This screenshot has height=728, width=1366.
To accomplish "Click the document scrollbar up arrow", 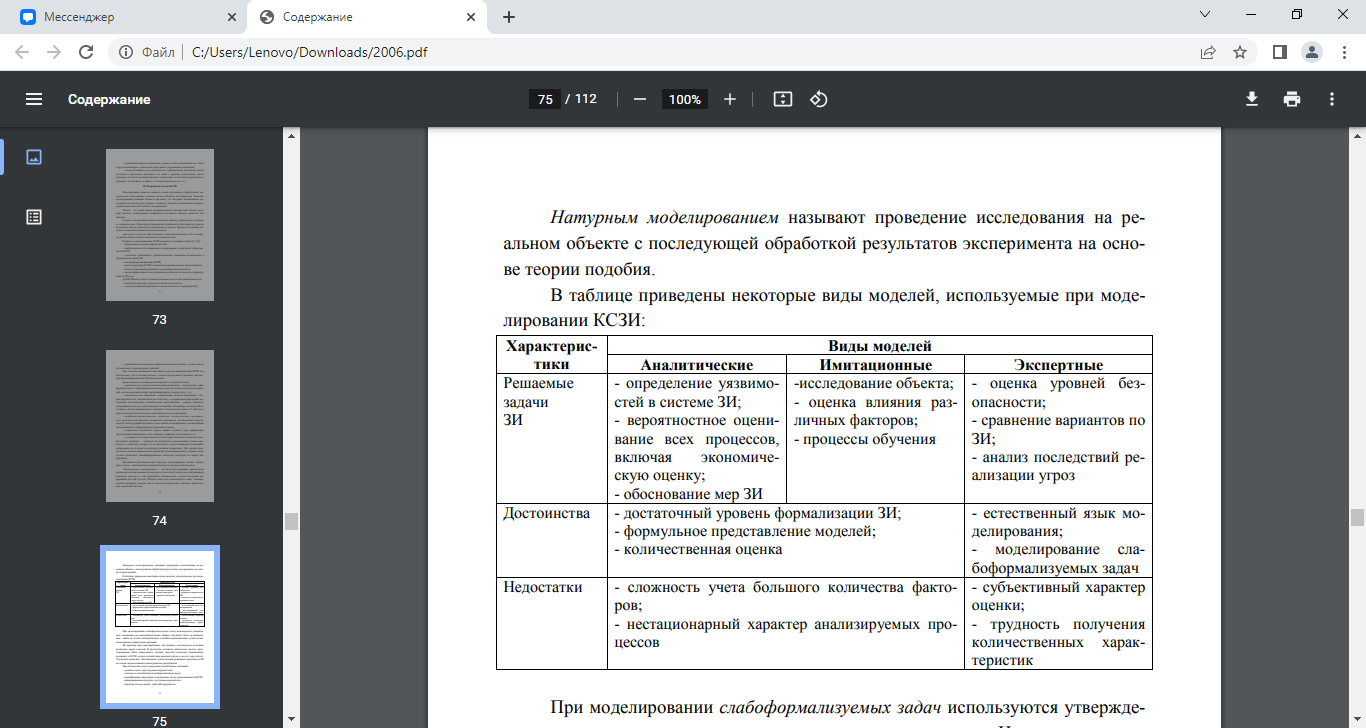I will pyautogui.click(x=1357, y=134).
